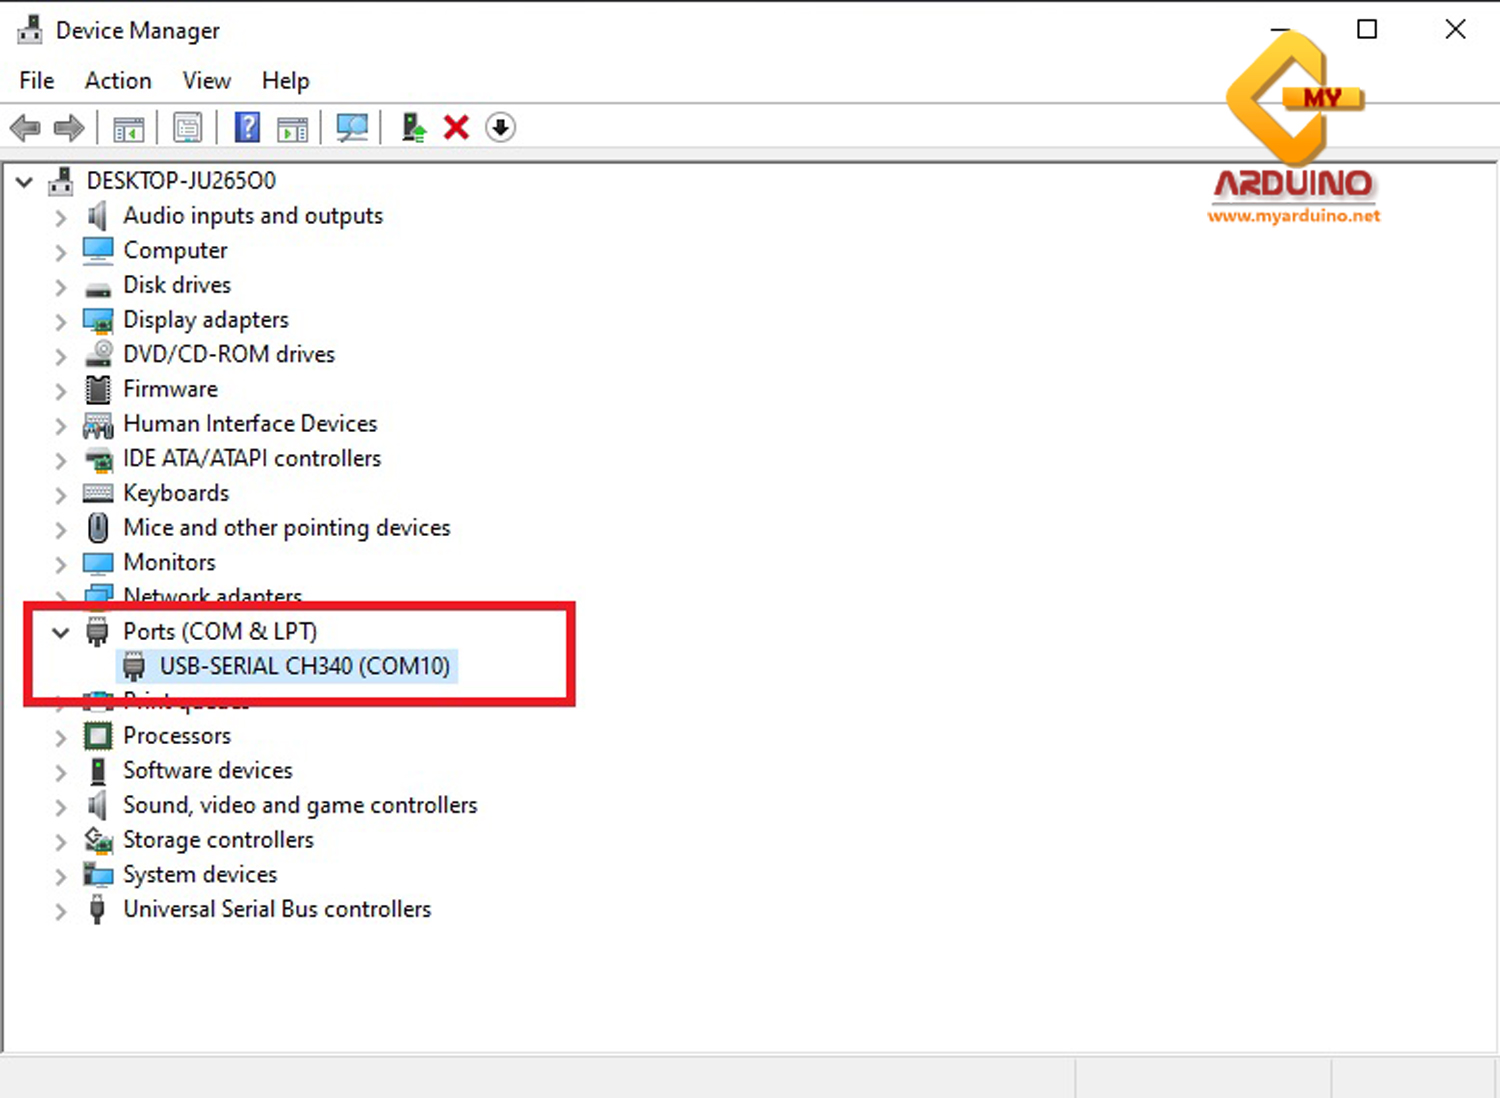
Task: Collapse the DESKTOP-JU265O0 root node
Action: click(25, 182)
